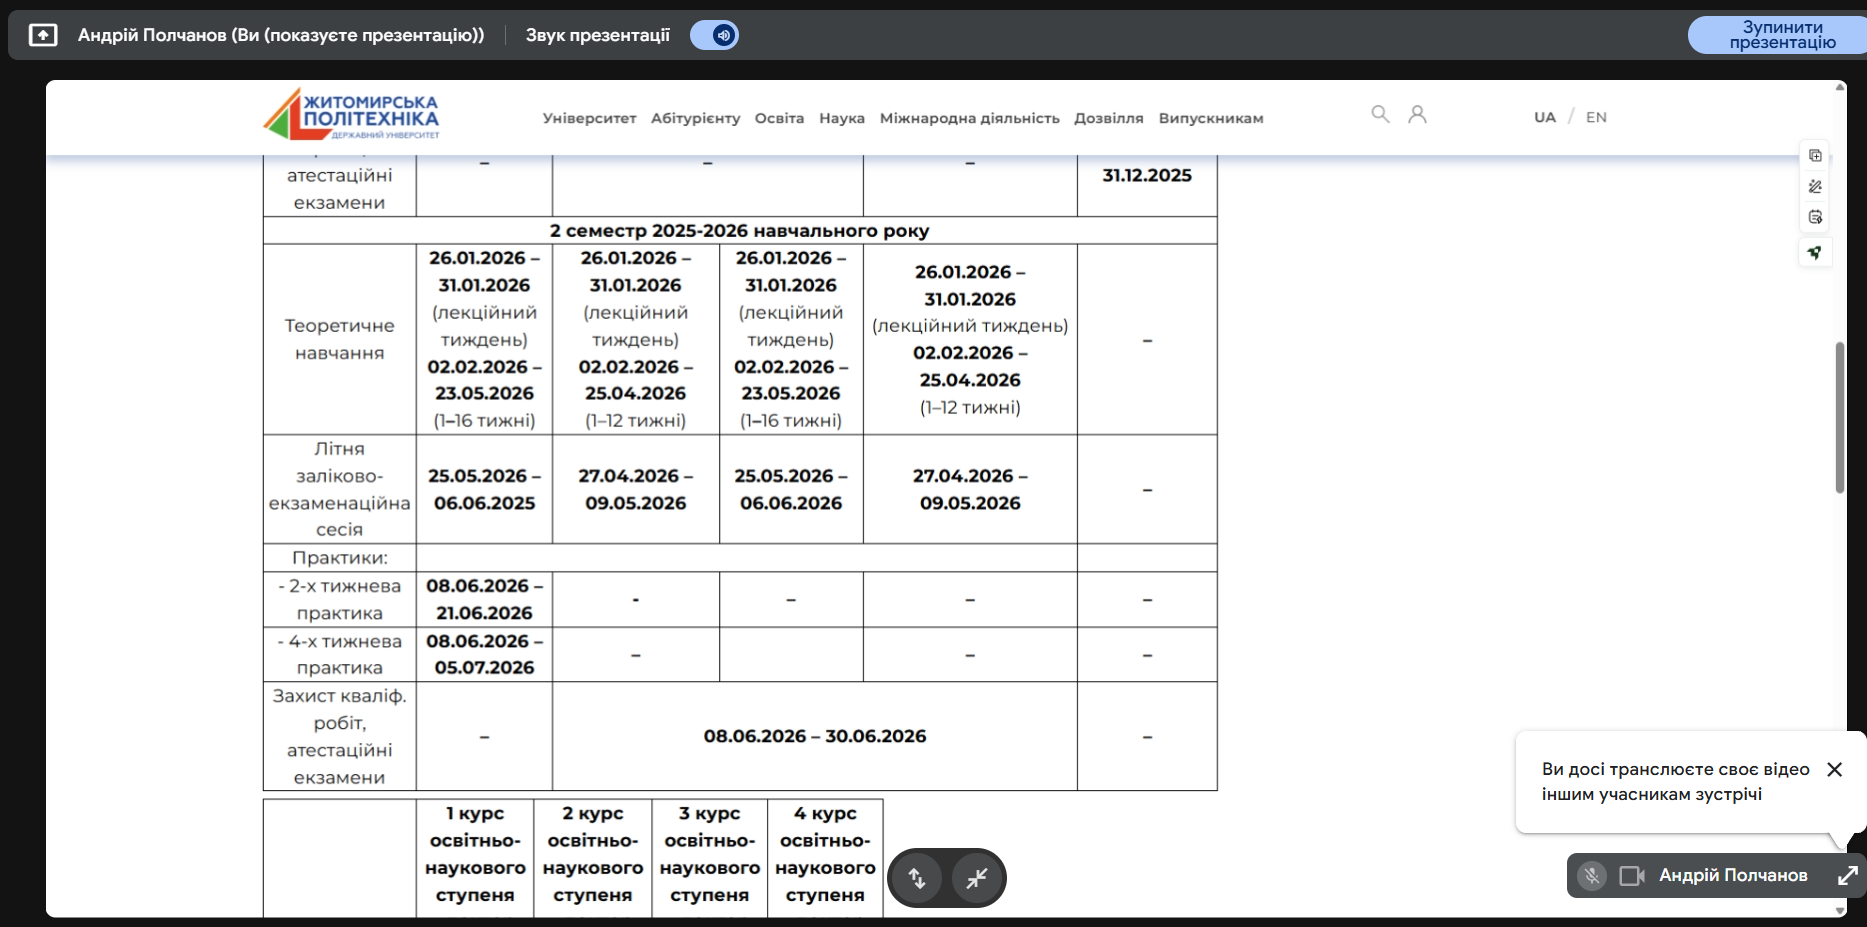Toggle the muted microphone in self-view
This screenshot has height=927, width=1867.
click(1591, 876)
